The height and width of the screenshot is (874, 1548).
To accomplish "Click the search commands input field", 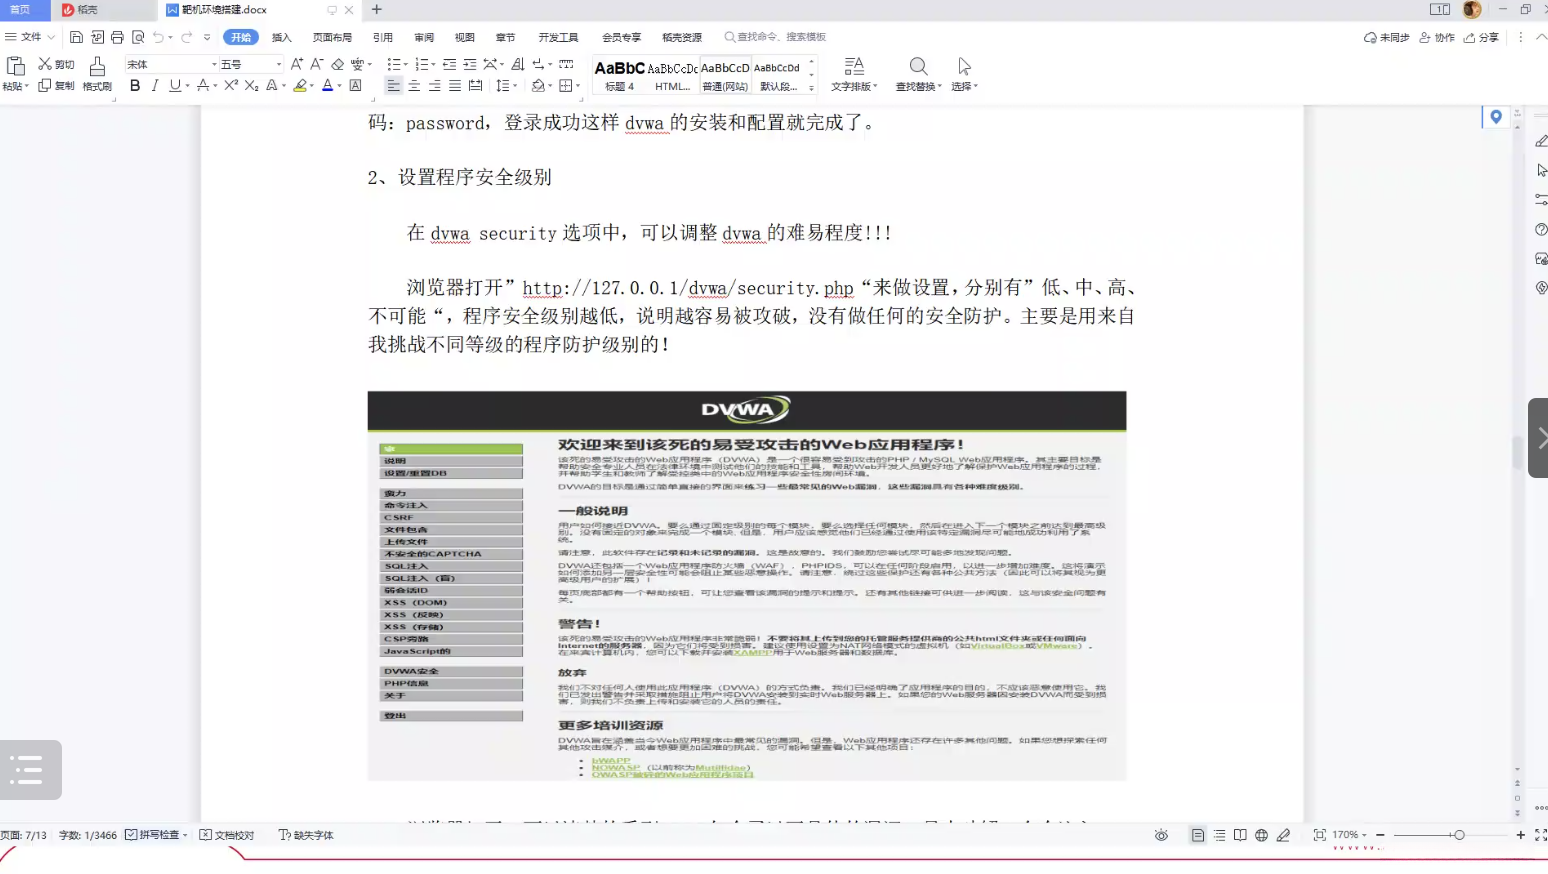I will [778, 37].
